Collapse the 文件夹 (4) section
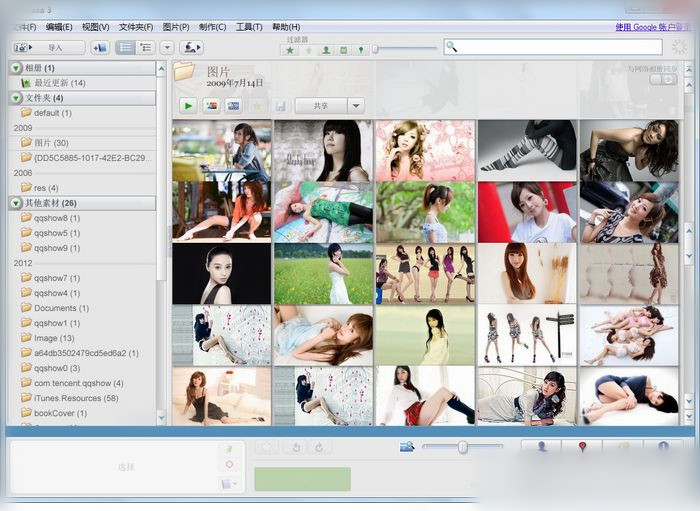700x511 pixels. [x=16, y=98]
